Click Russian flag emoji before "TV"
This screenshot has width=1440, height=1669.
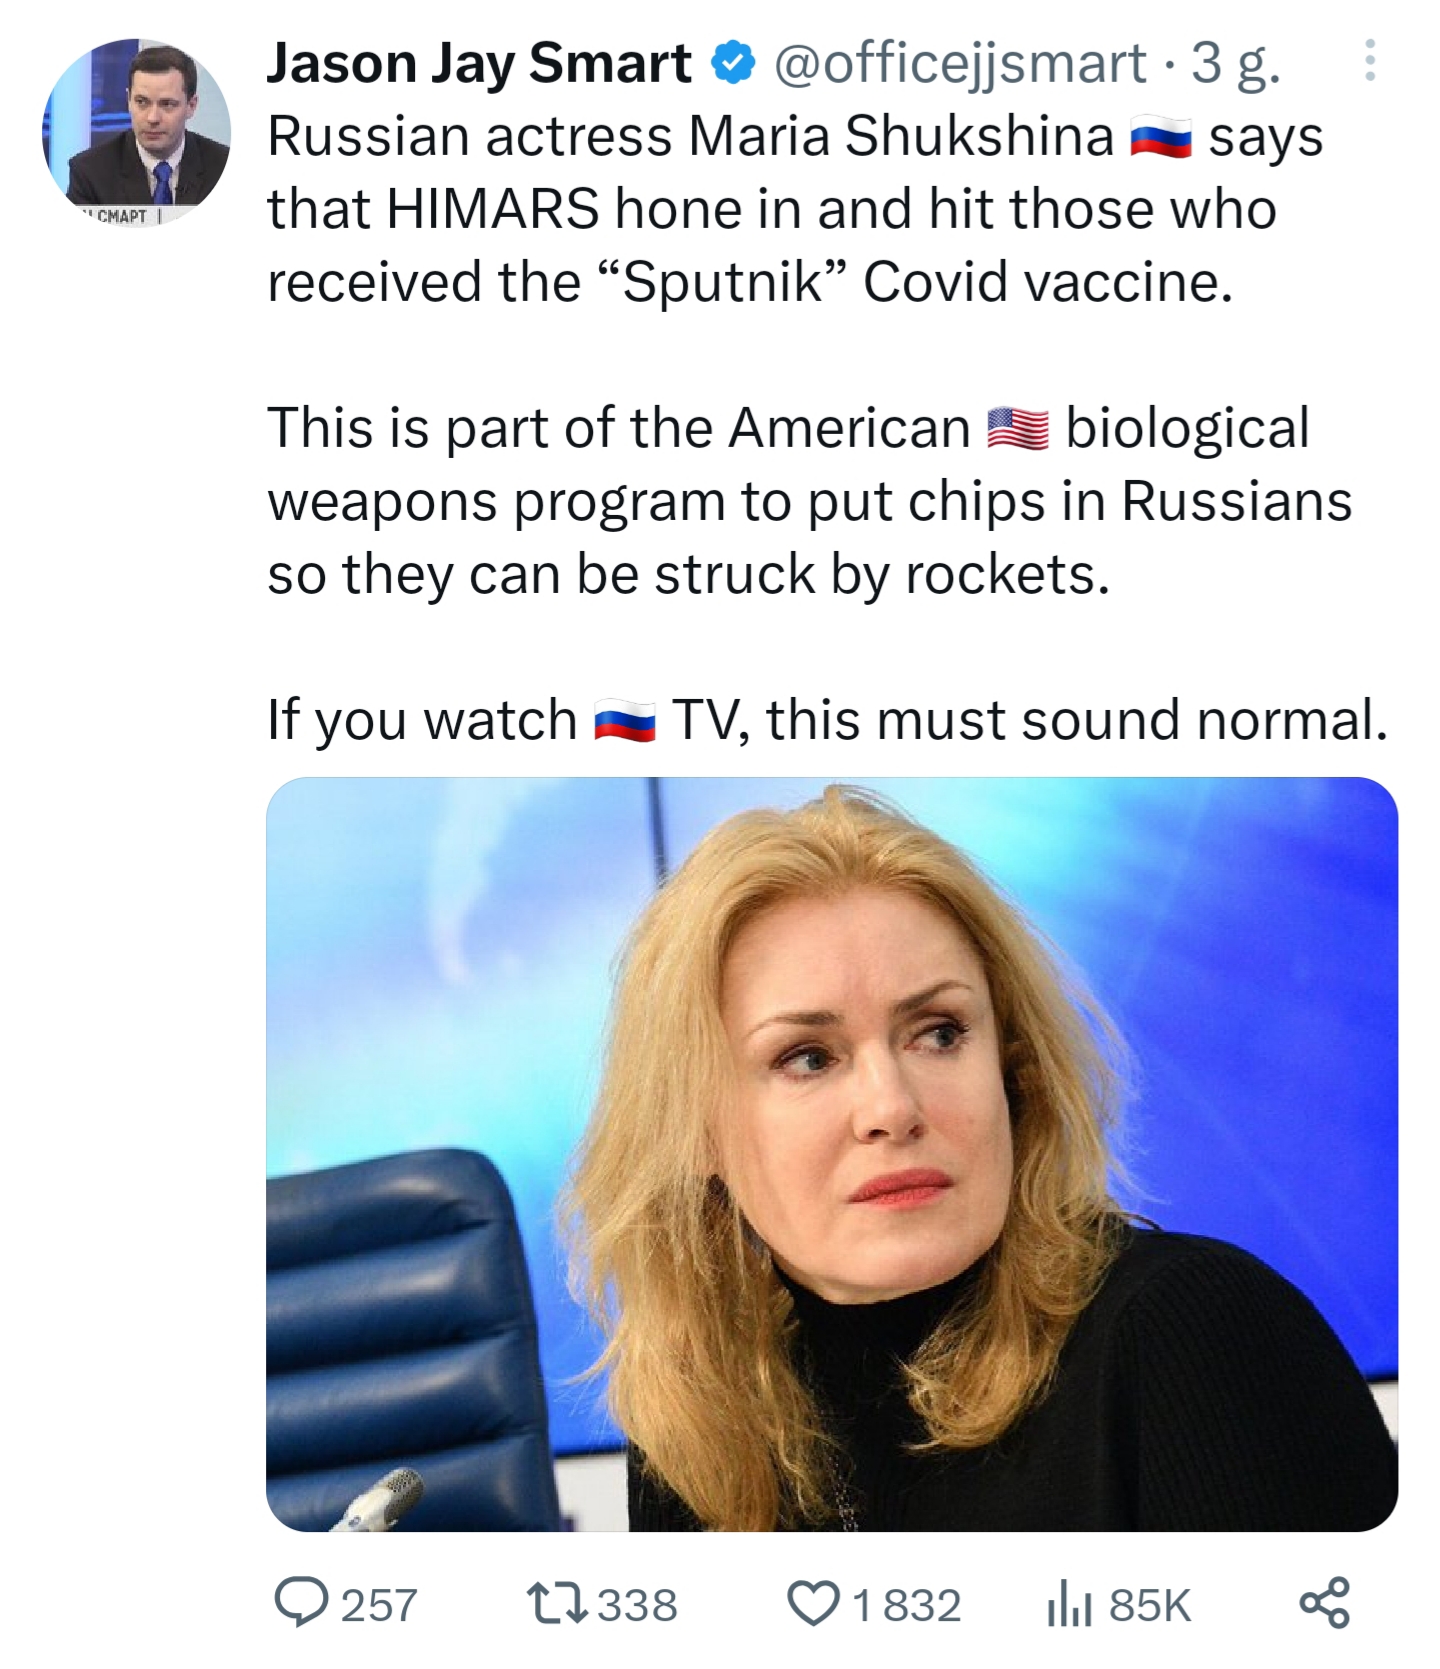tap(625, 721)
